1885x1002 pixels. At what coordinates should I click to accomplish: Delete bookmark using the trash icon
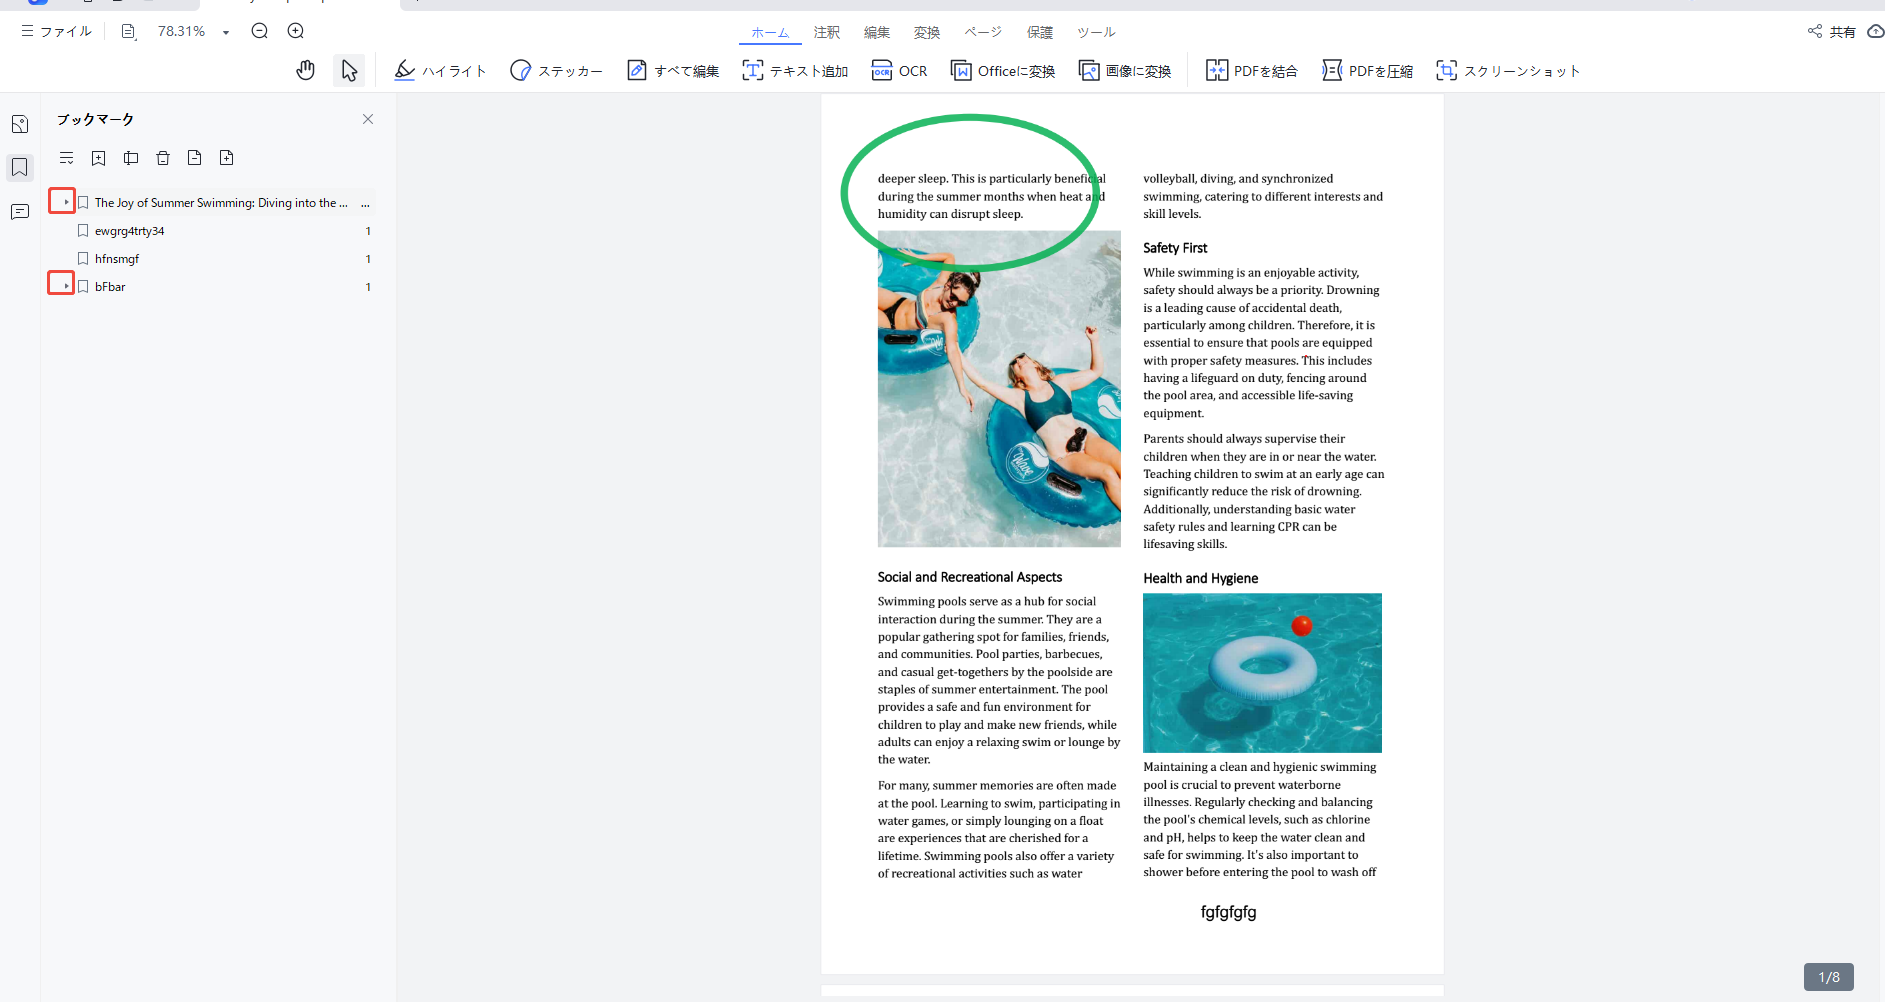[163, 158]
